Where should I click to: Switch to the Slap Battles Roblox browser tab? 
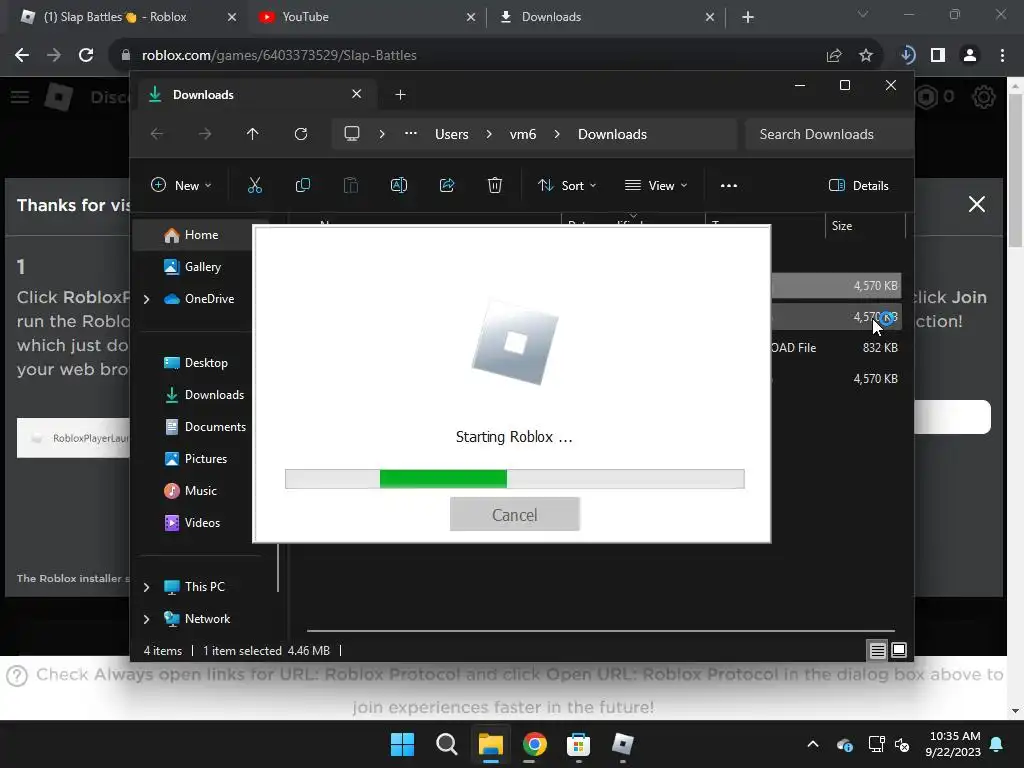[124, 17]
